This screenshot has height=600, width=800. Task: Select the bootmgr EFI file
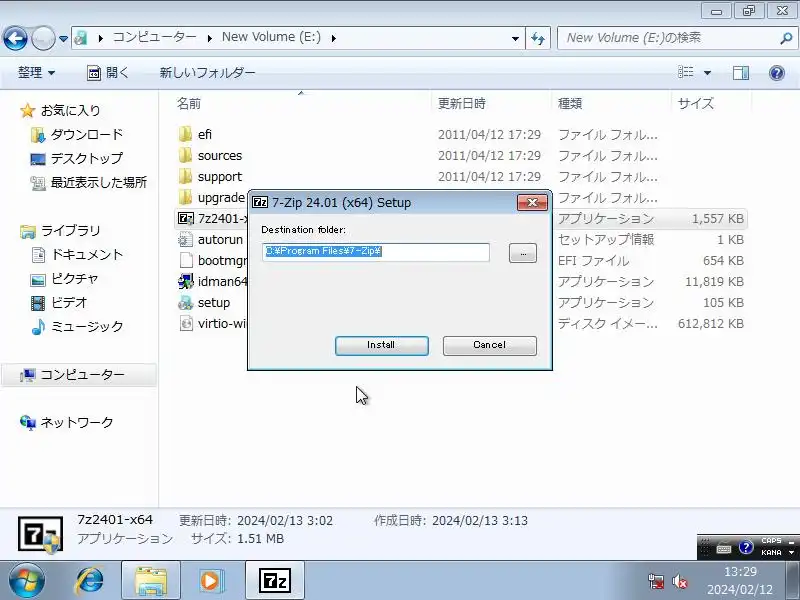pos(212,260)
